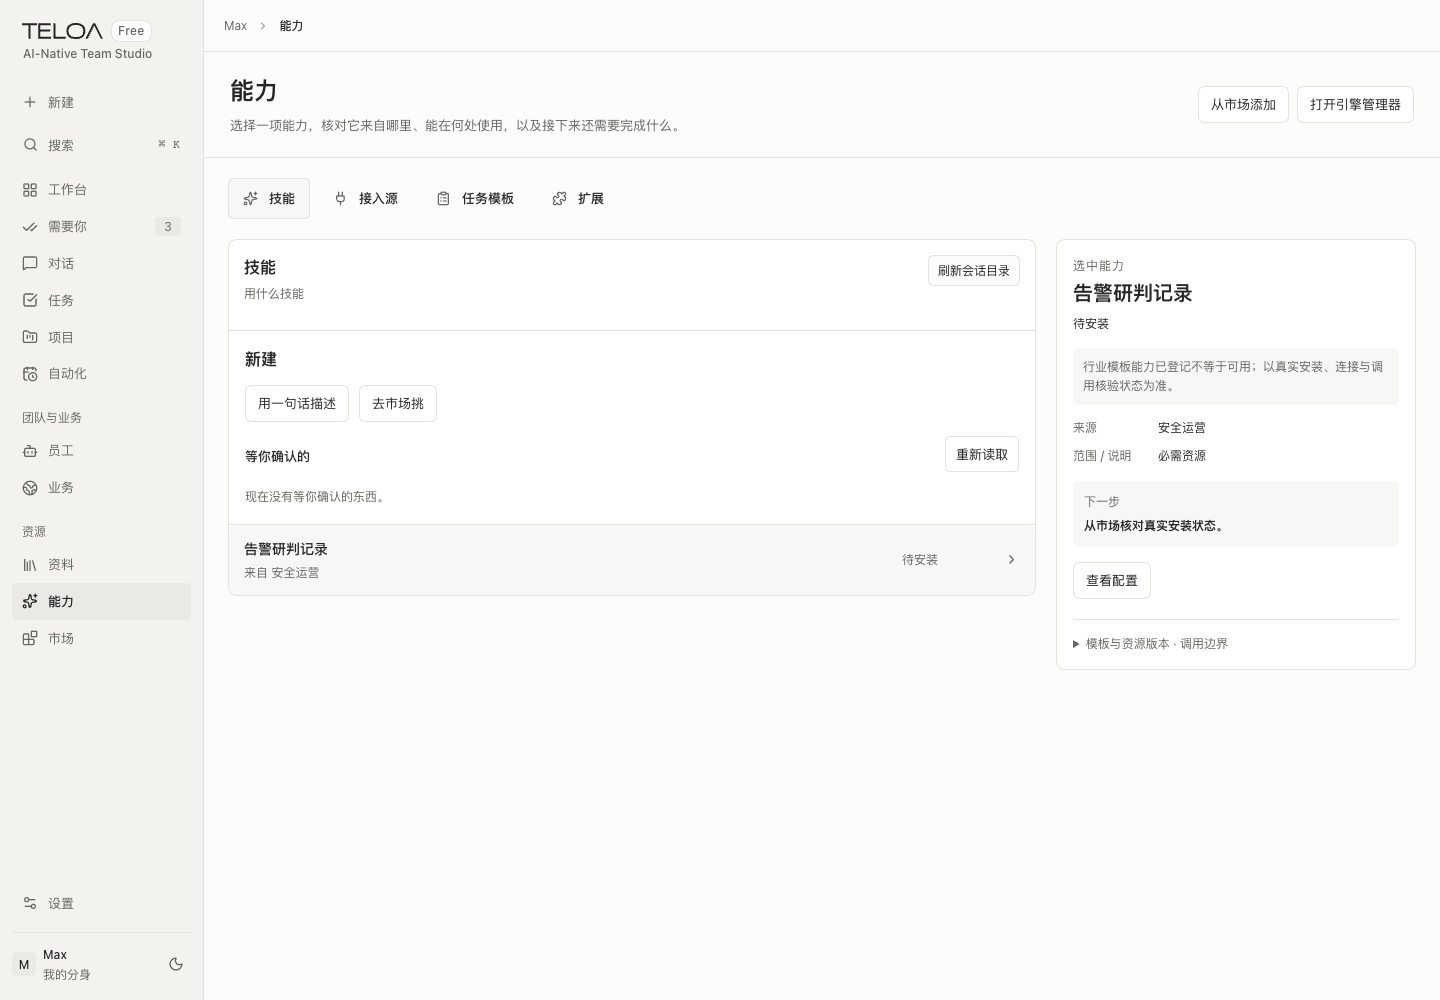Open the engine manager via 打开引擎管理器
Image resolution: width=1440 pixels, height=1000 pixels.
pos(1355,104)
